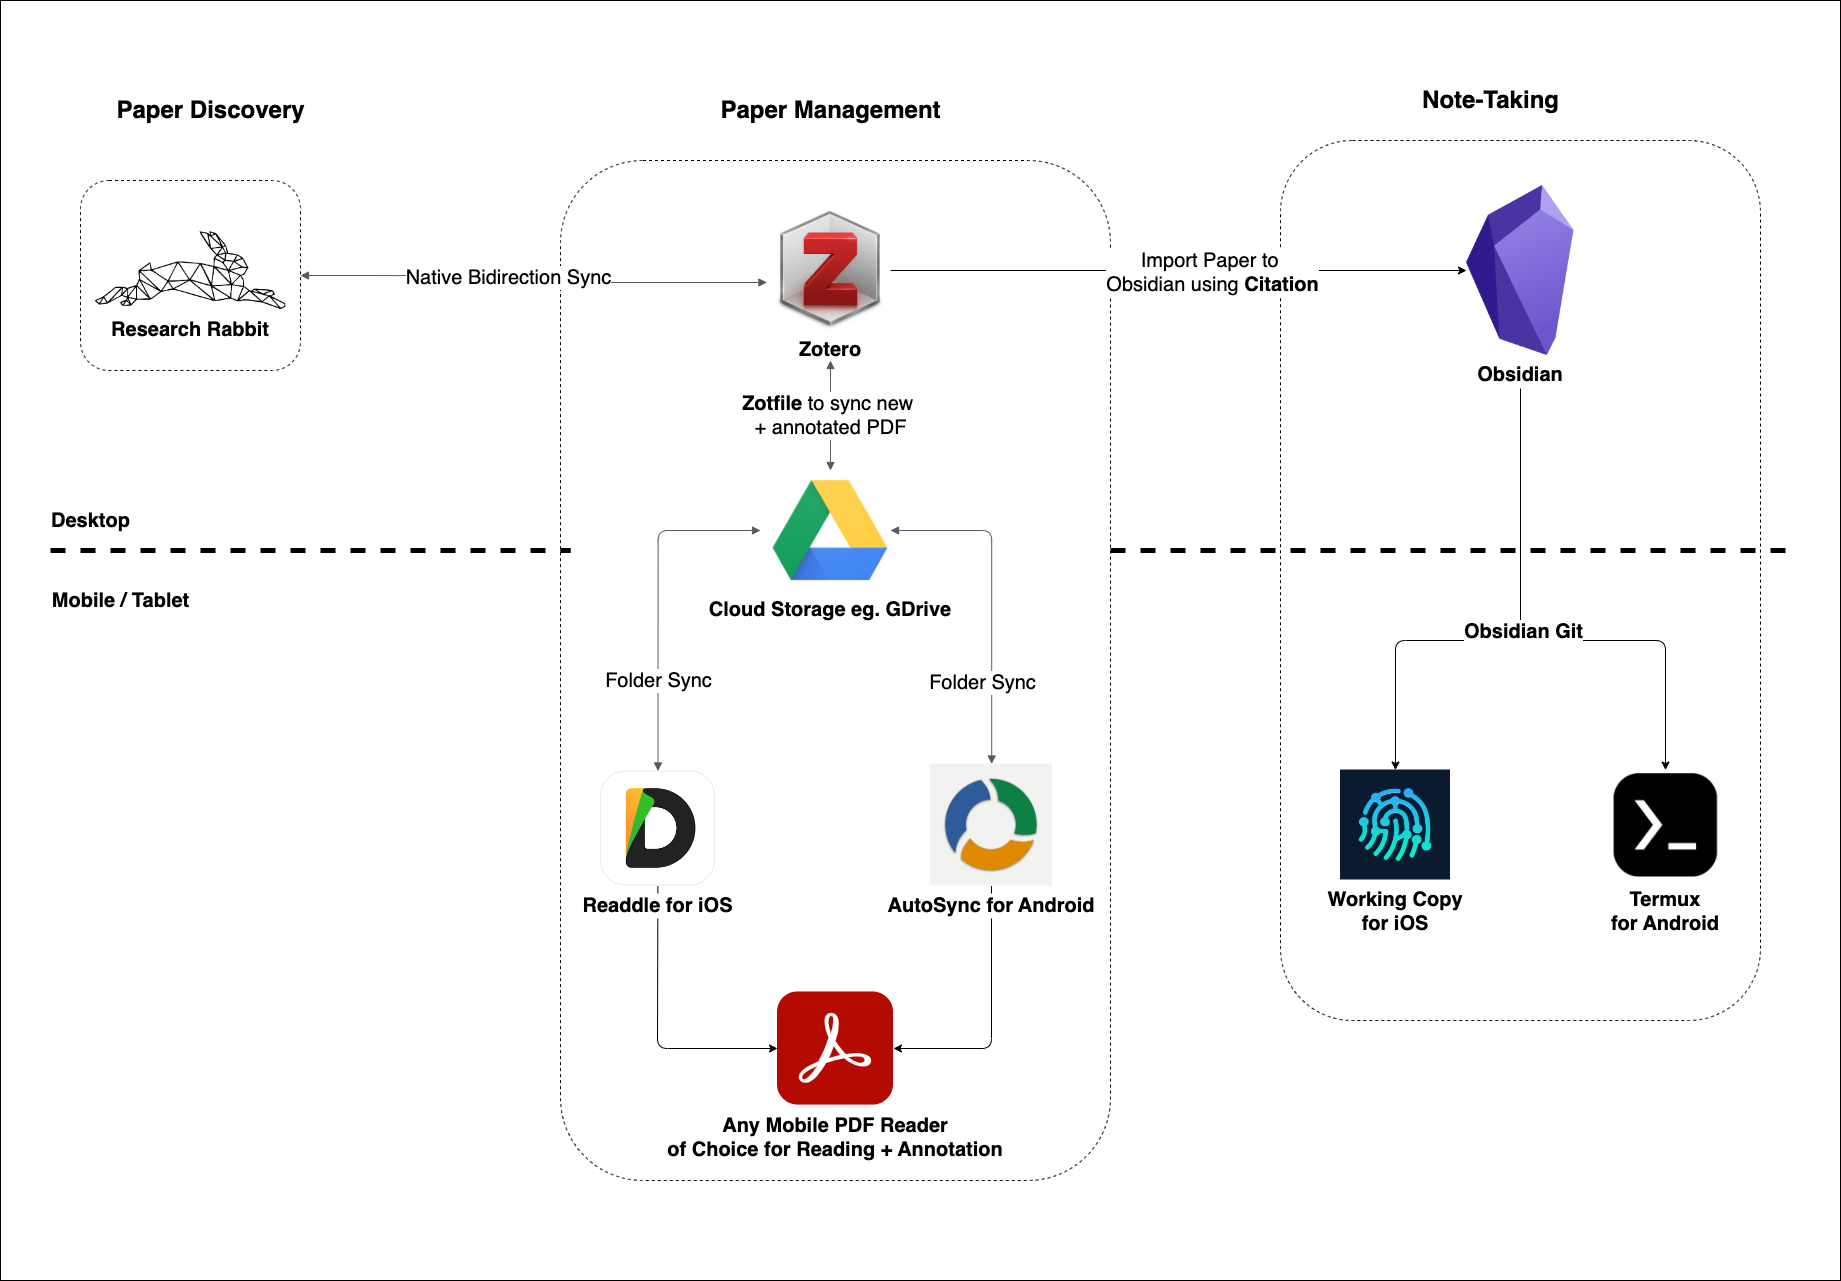1841x1281 pixels.
Task: Select the Zotfile to sync new label
Action: 828,415
